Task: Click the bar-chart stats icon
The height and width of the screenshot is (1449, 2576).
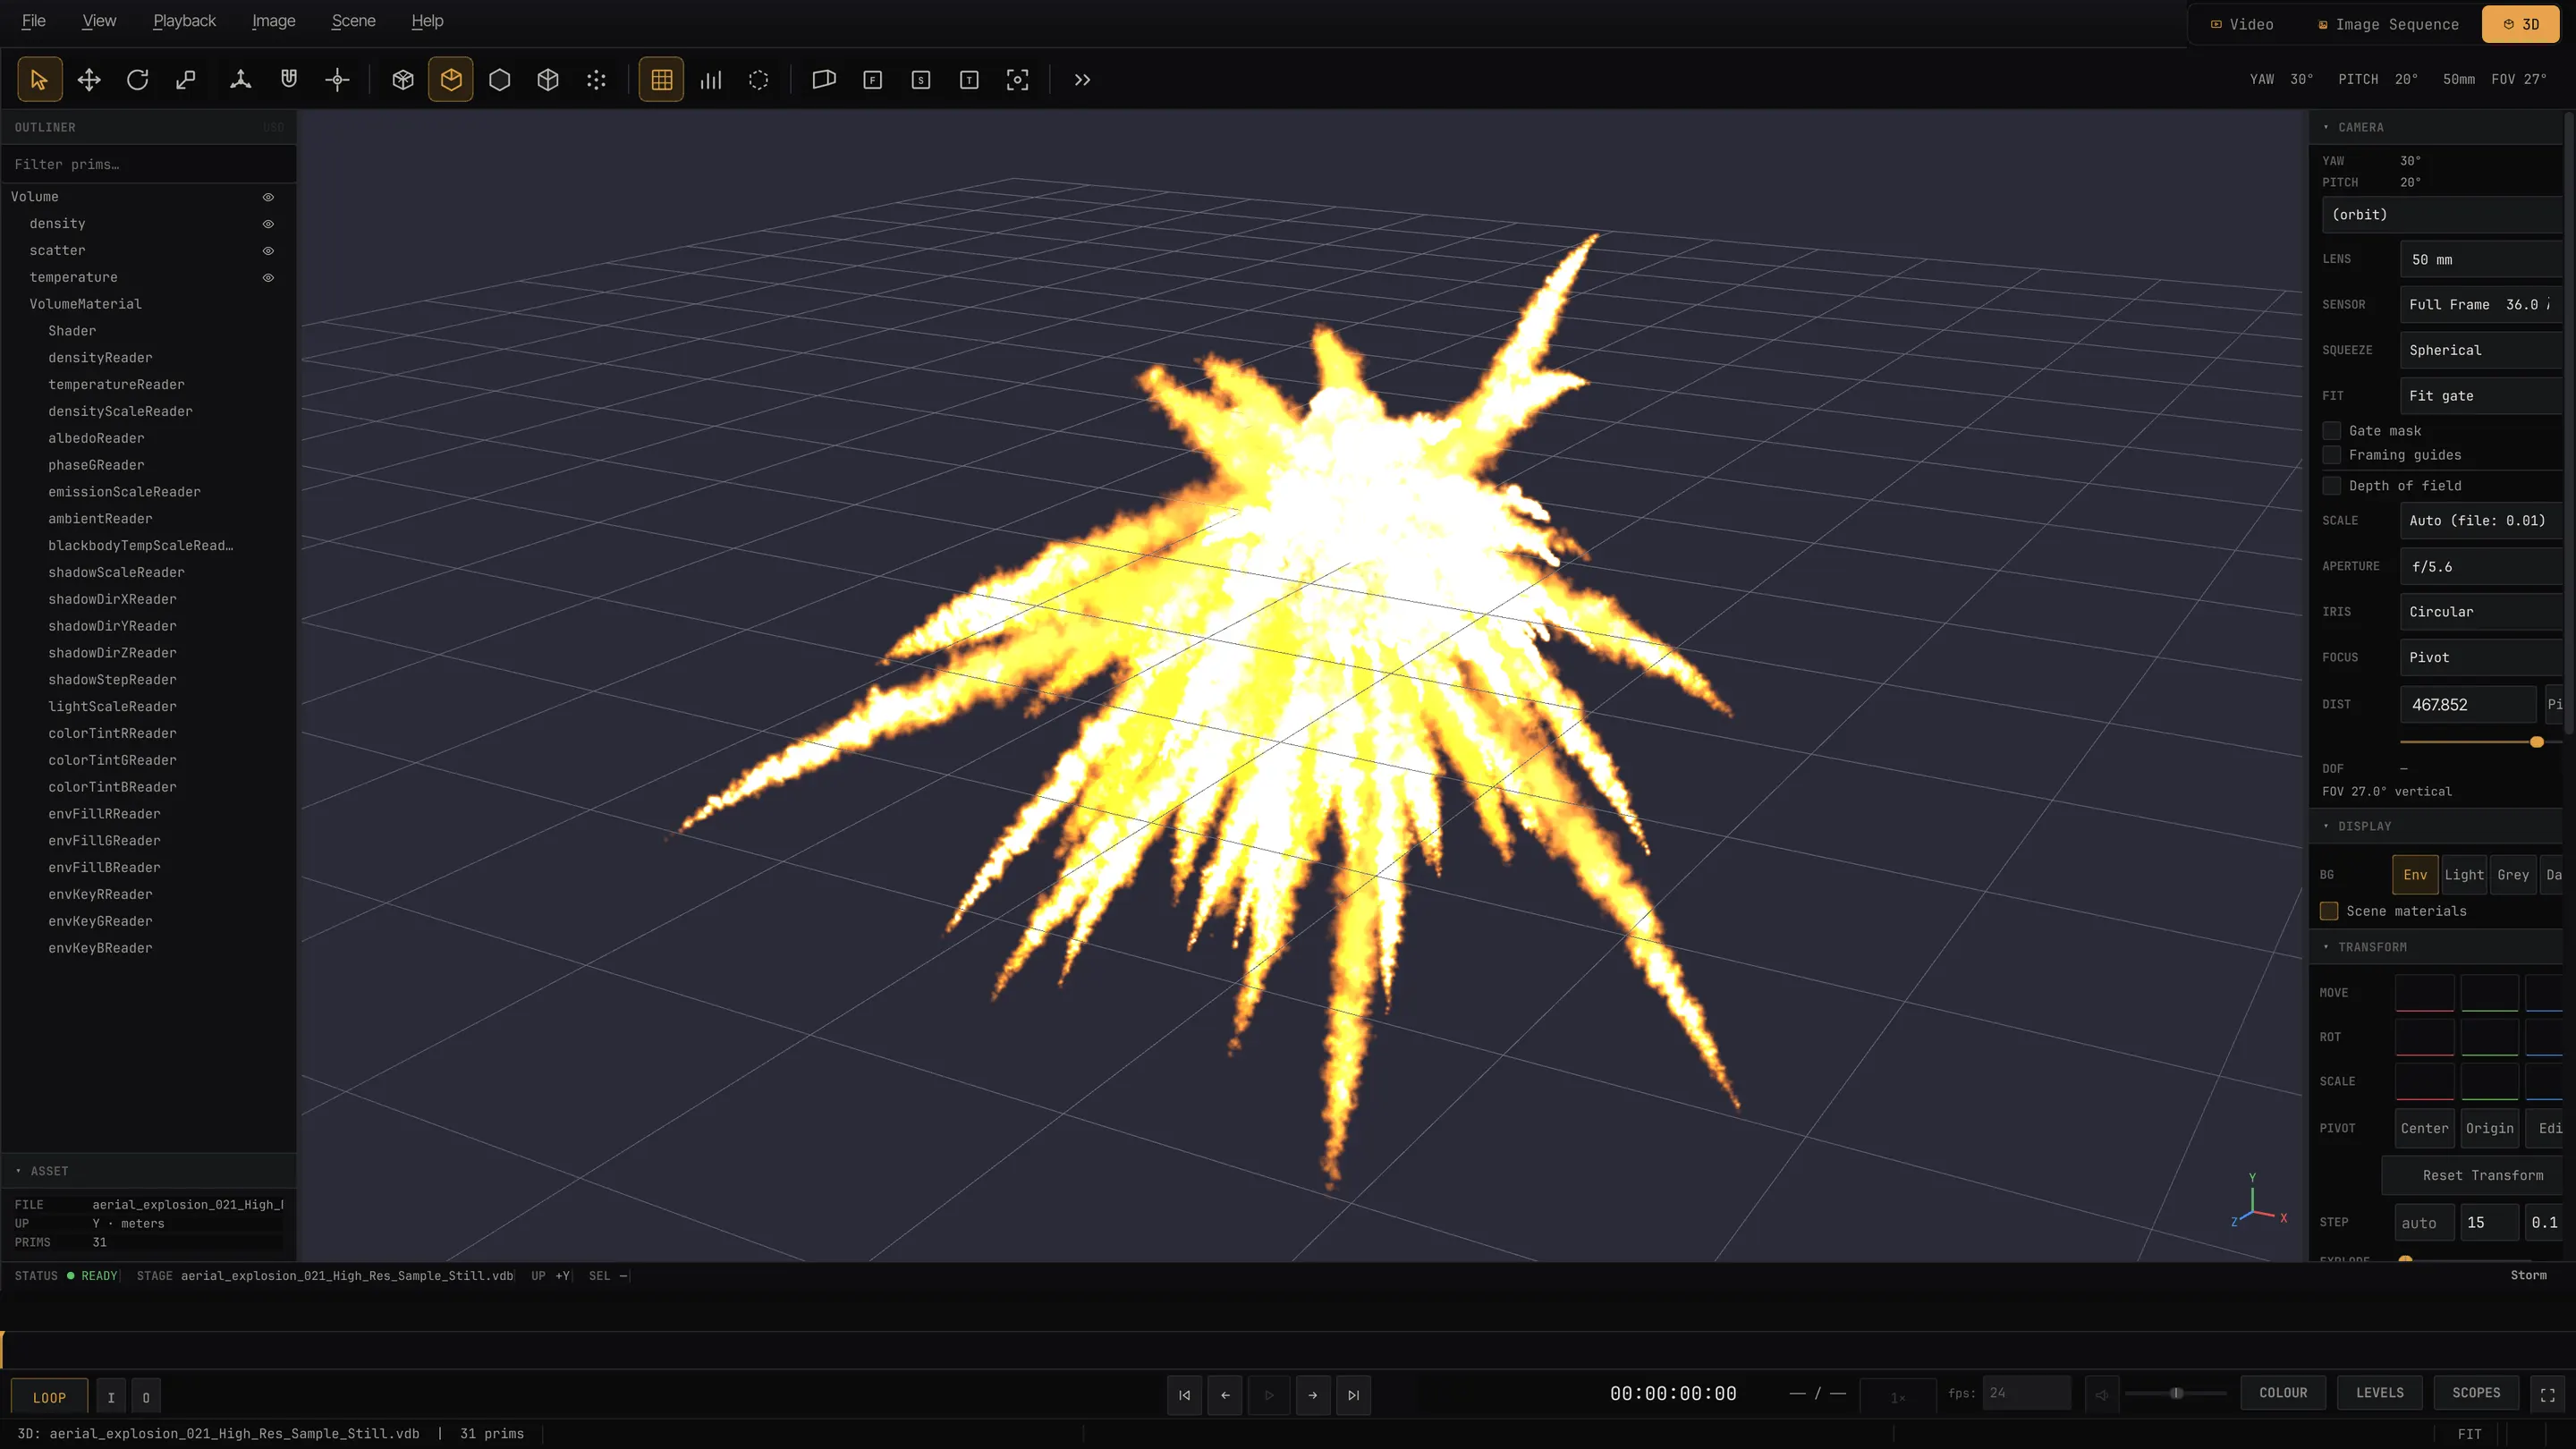Action: tap(710, 80)
